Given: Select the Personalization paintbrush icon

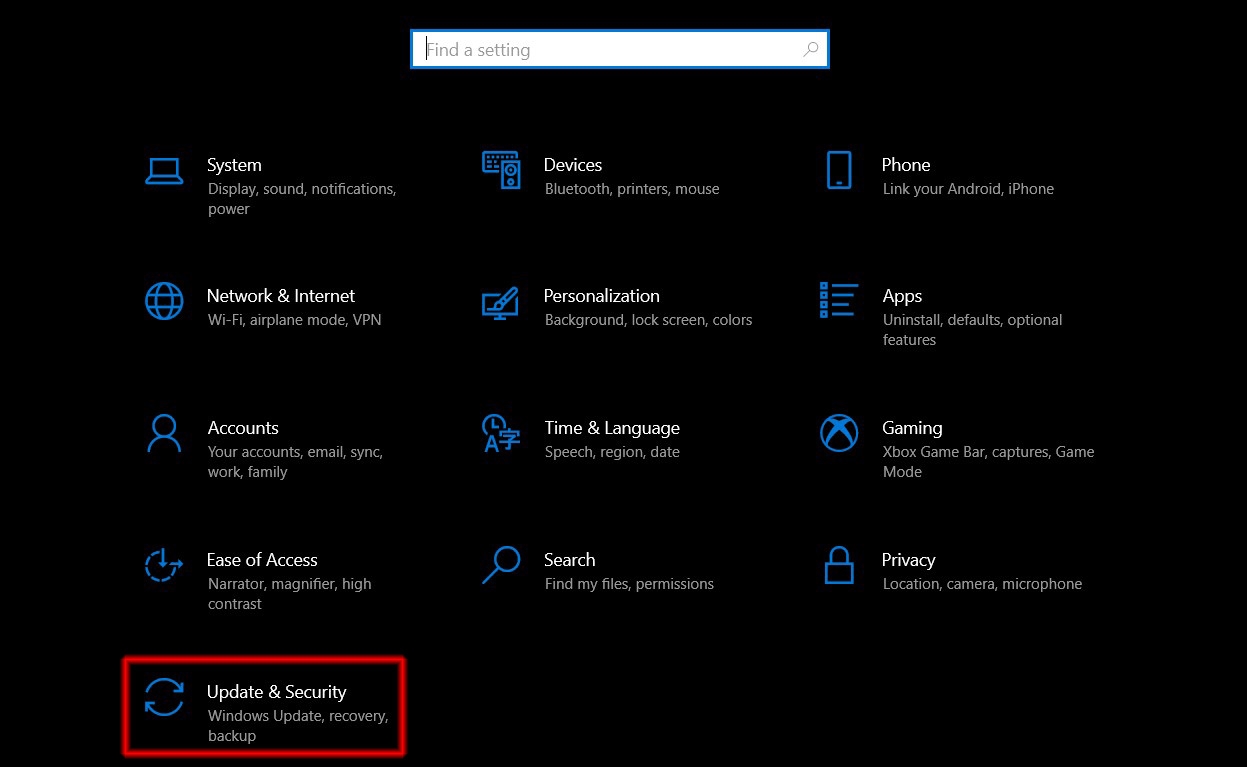Looking at the screenshot, I should click(501, 302).
